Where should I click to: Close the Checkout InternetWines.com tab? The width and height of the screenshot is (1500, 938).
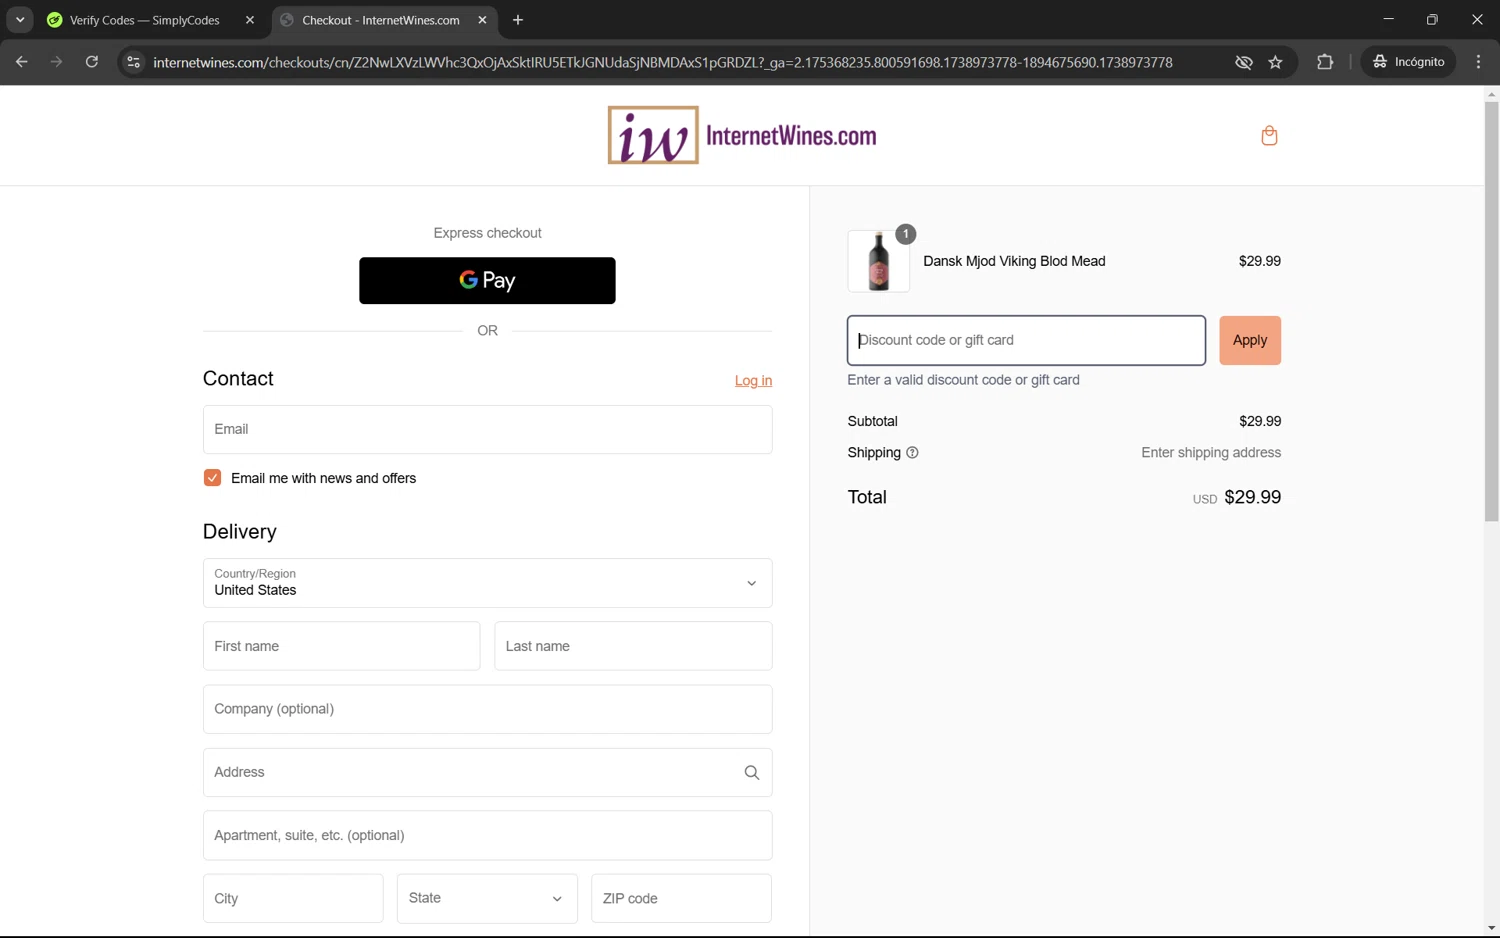[482, 20]
